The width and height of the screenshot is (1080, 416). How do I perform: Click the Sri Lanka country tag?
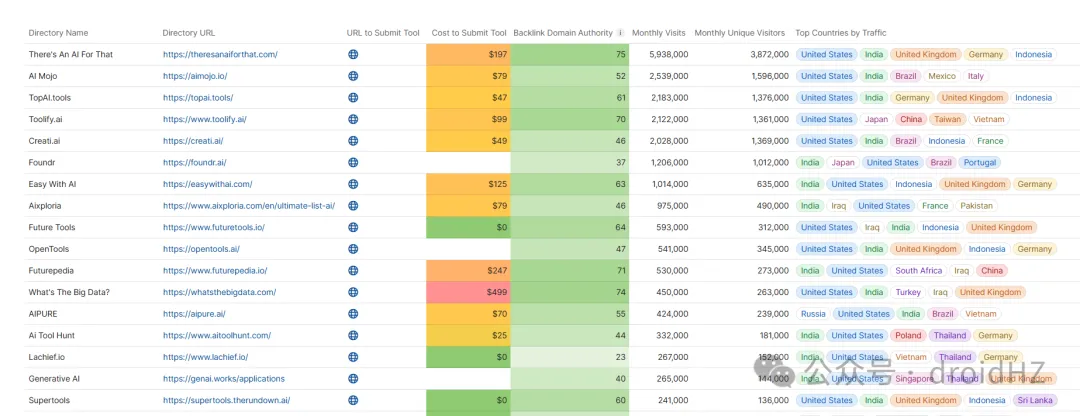[1035, 400]
